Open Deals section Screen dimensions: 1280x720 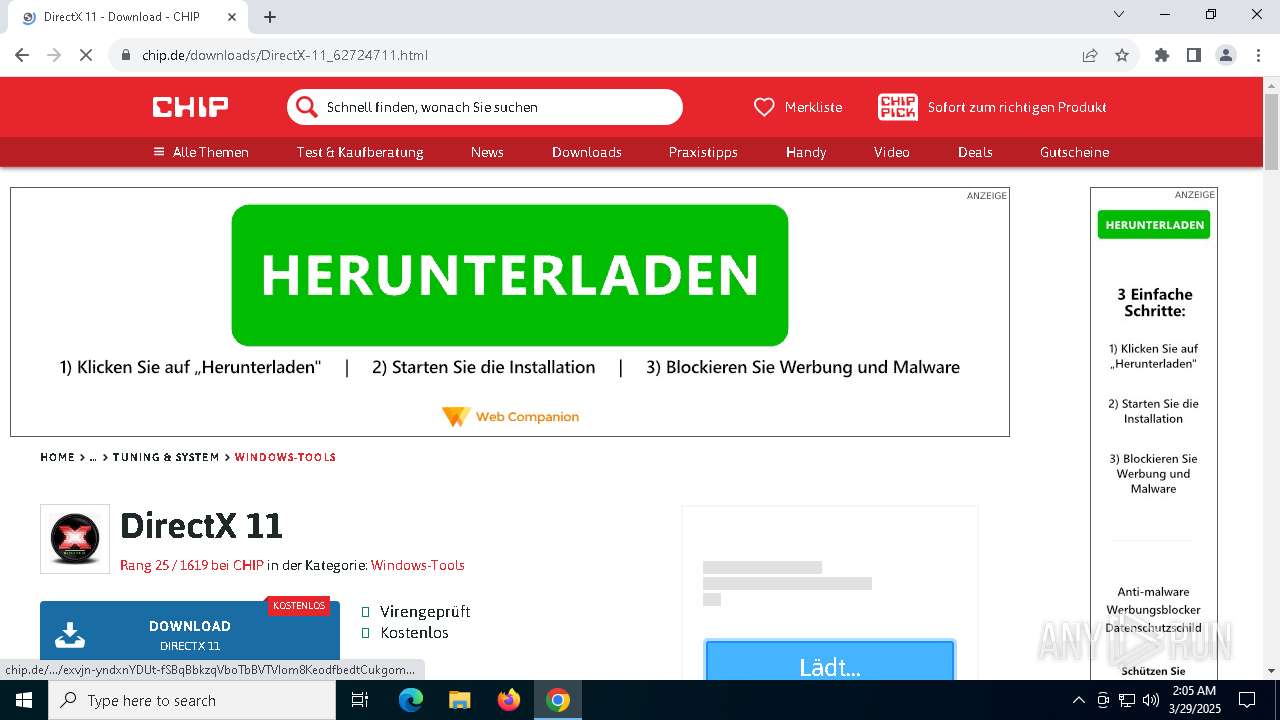(975, 152)
